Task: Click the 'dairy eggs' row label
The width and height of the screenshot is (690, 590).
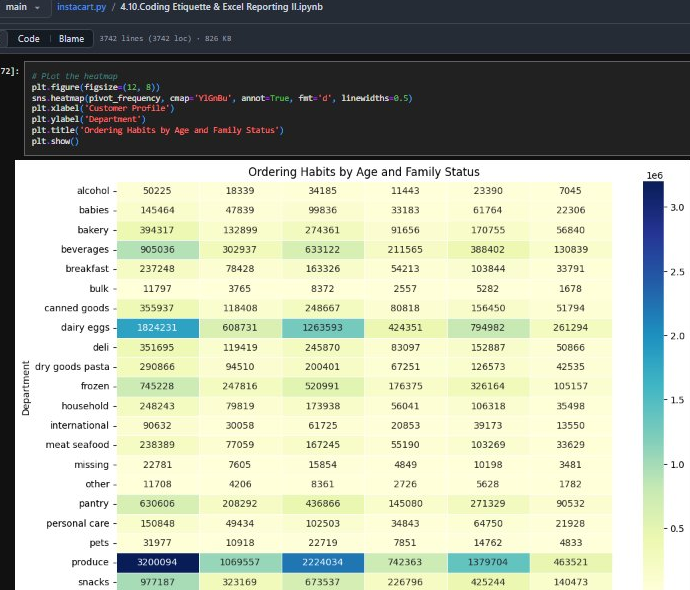Action: (85, 328)
